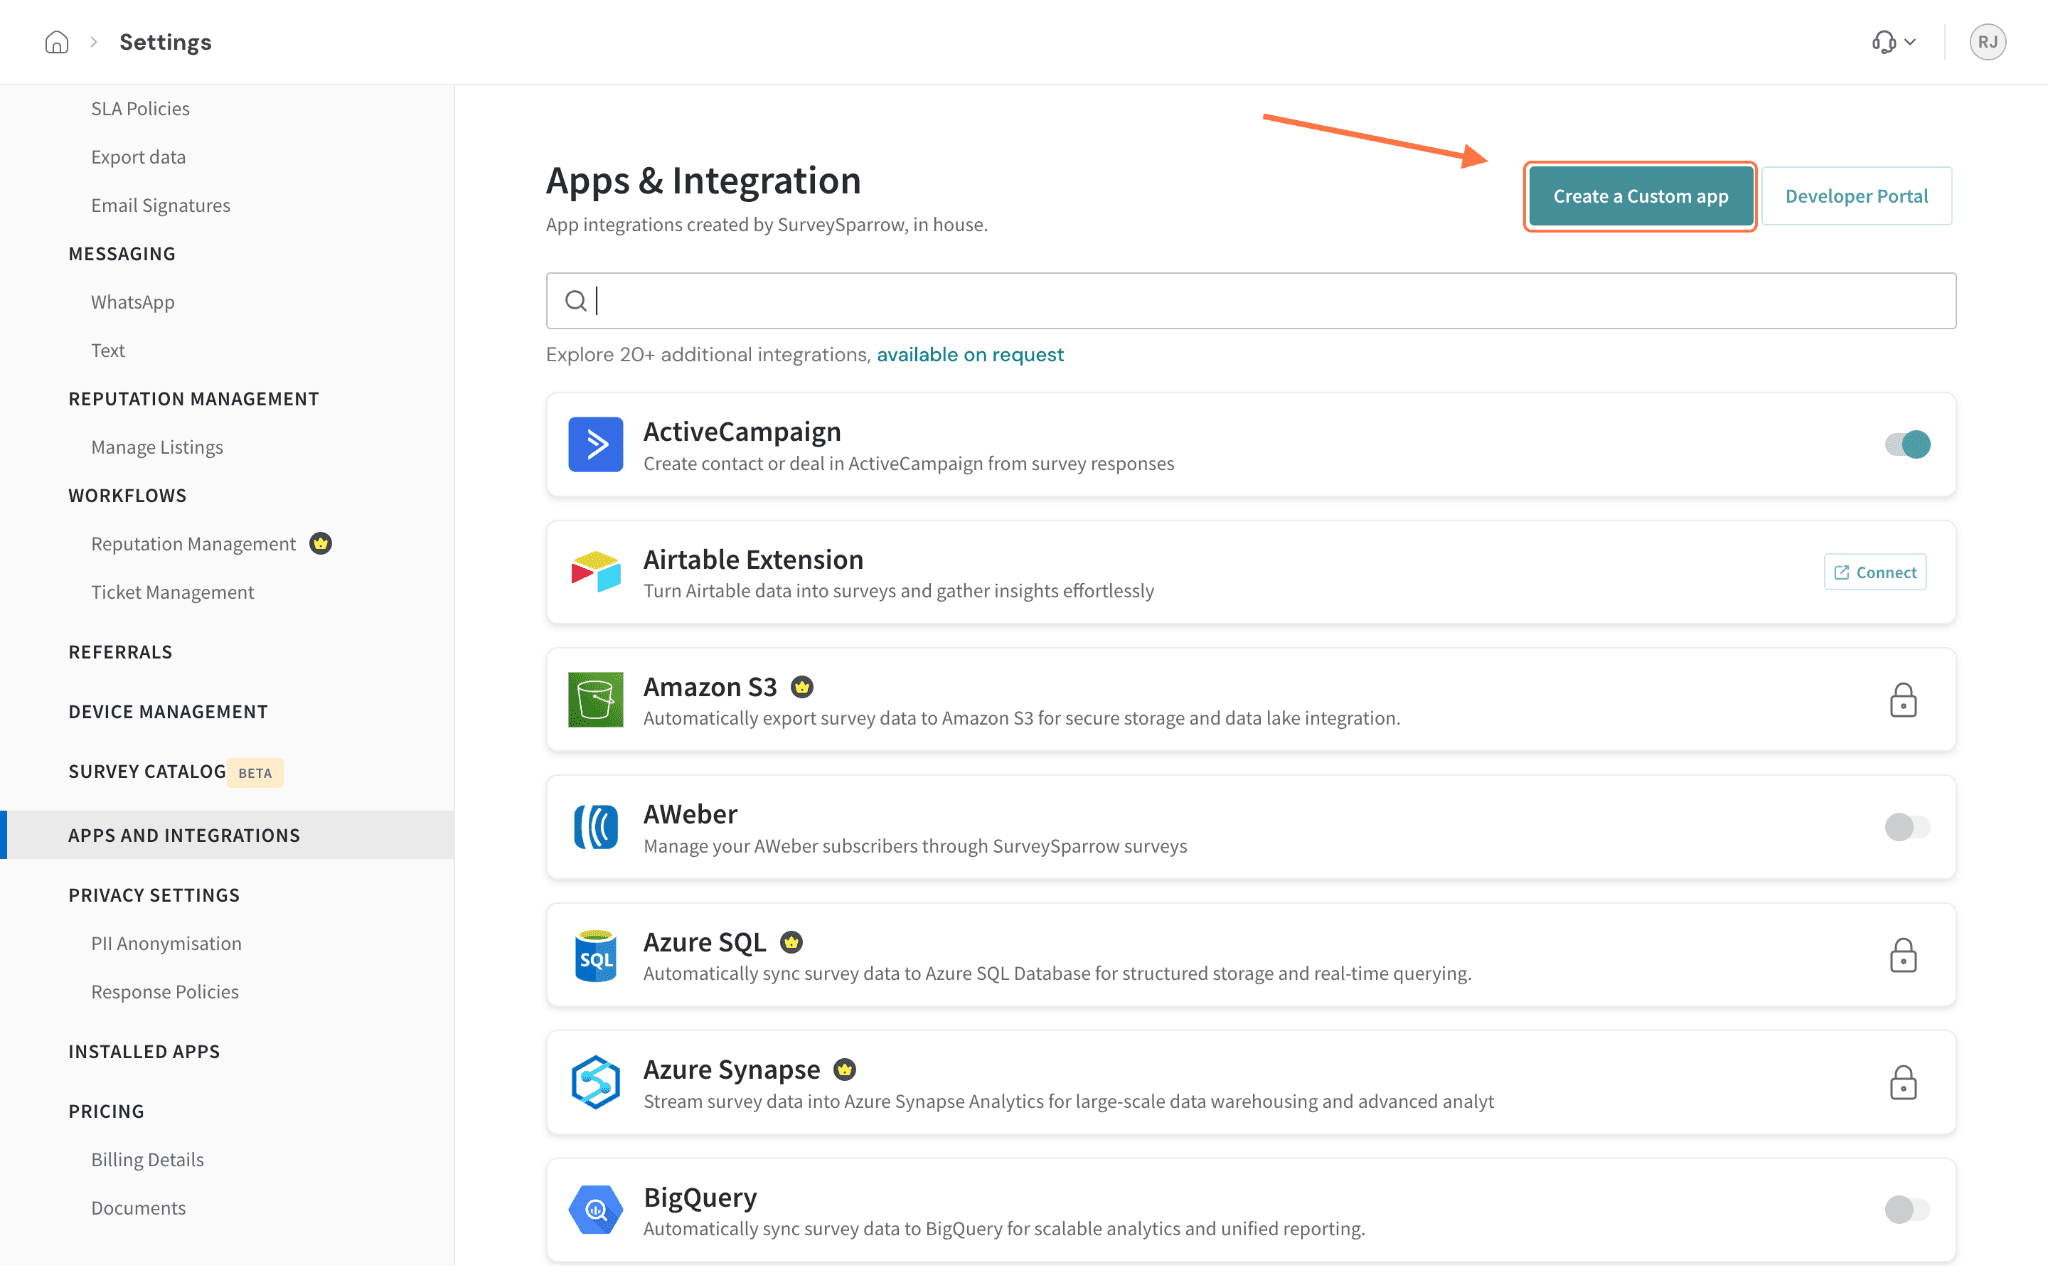Select the Installed Apps section
This screenshot has width=2048, height=1280.
pos(144,1052)
